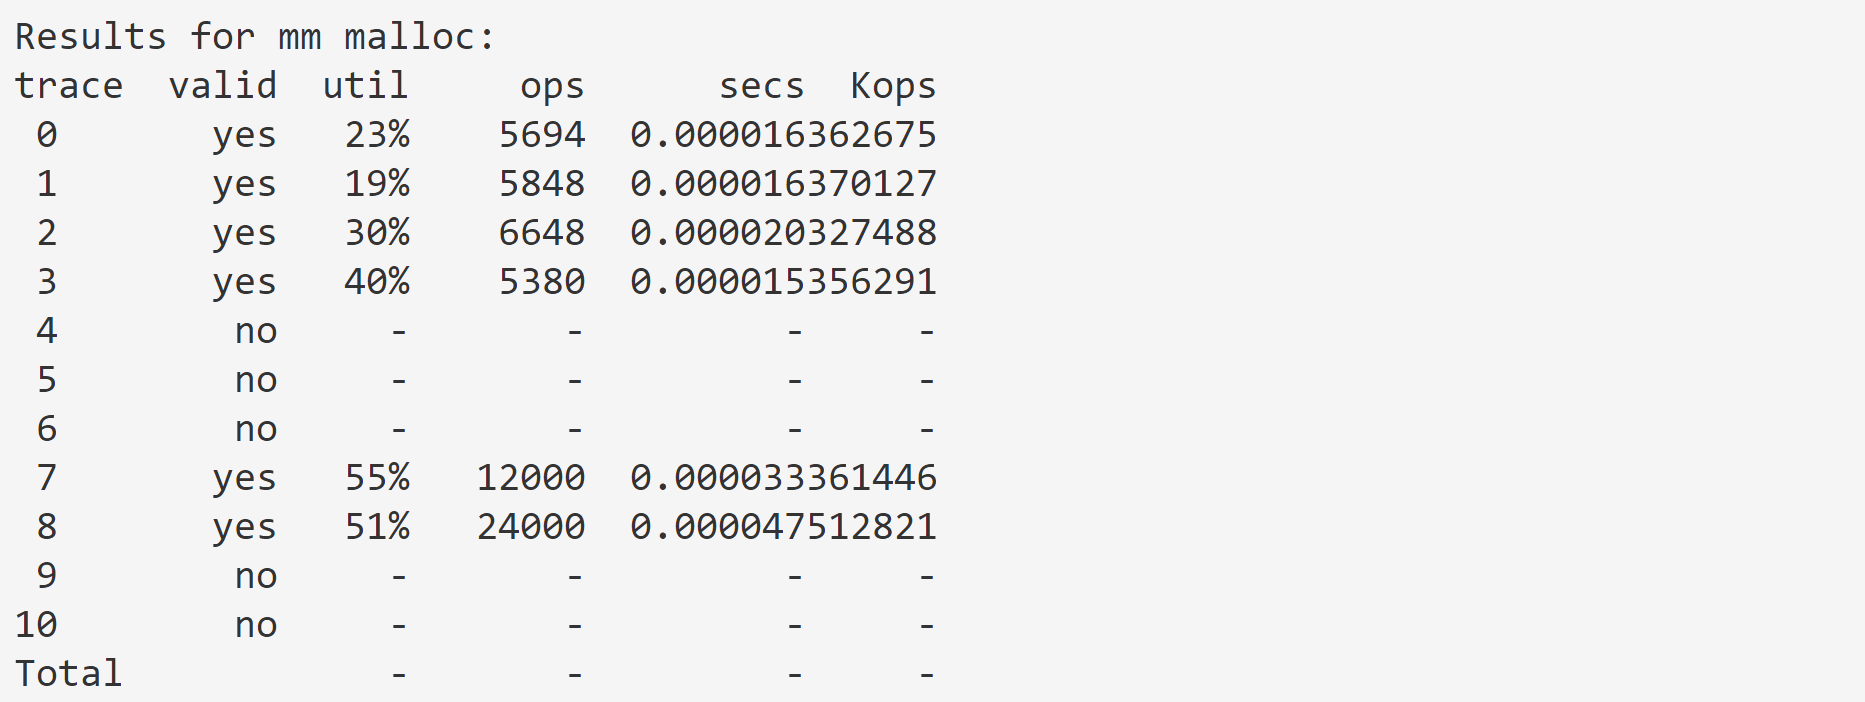Click the 'Results for mm malloc:' heading
This screenshot has height=702, width=1865.
click(x=255, y=37)
